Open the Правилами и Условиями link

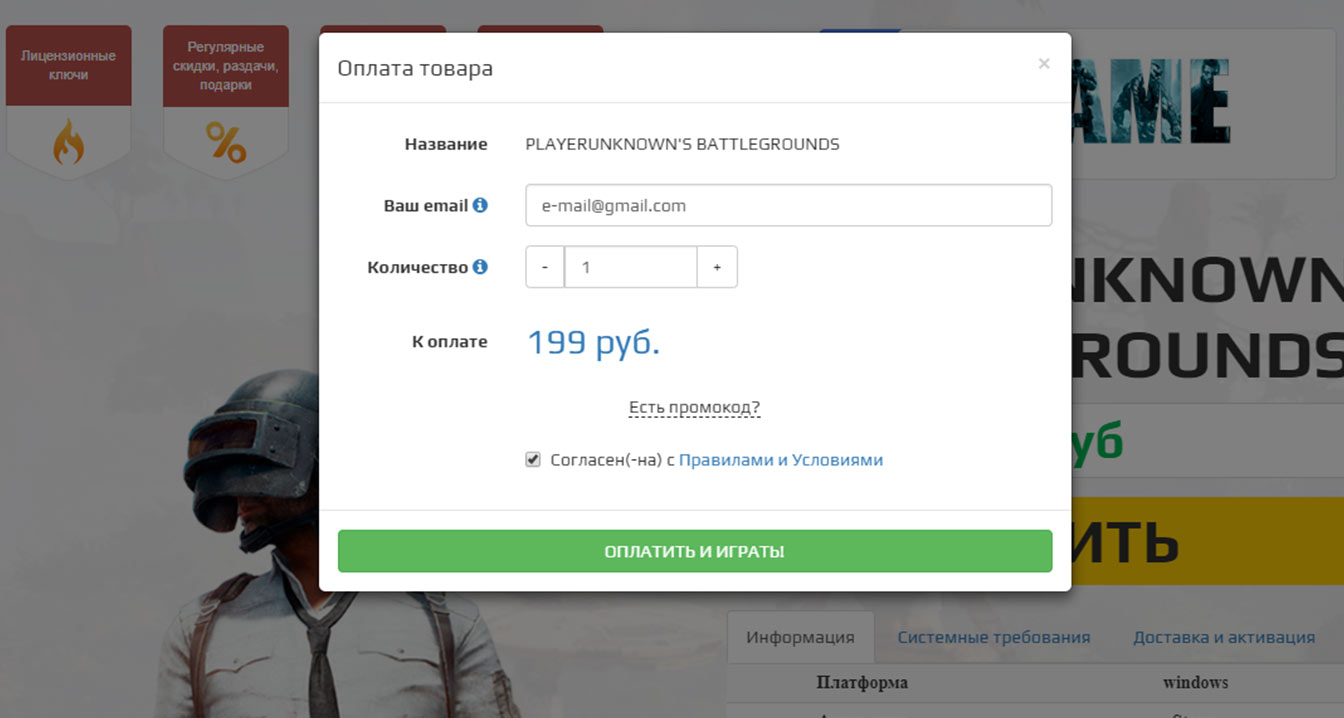tap(781, 460)
